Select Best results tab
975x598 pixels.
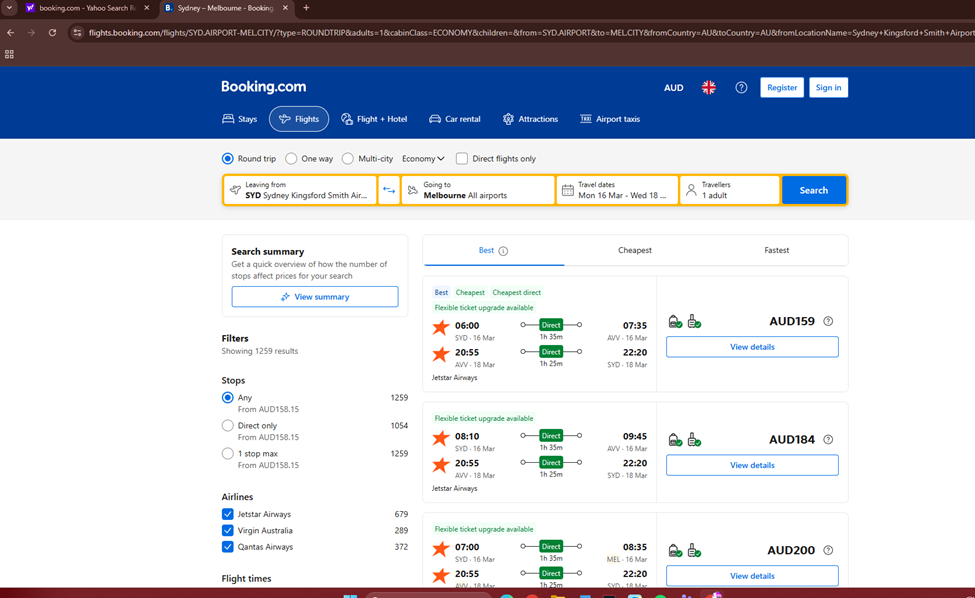coord(493,251)
